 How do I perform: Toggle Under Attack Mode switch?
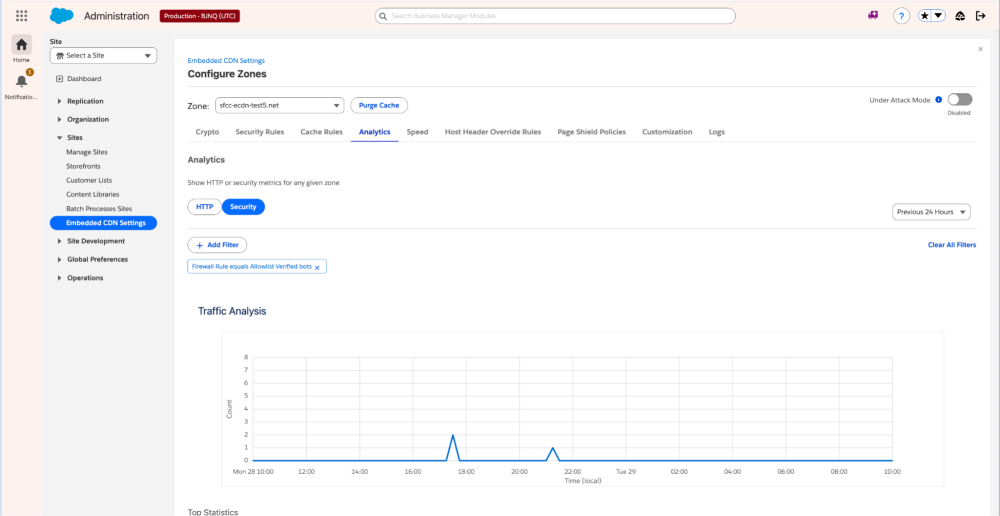tap(960, 100)
